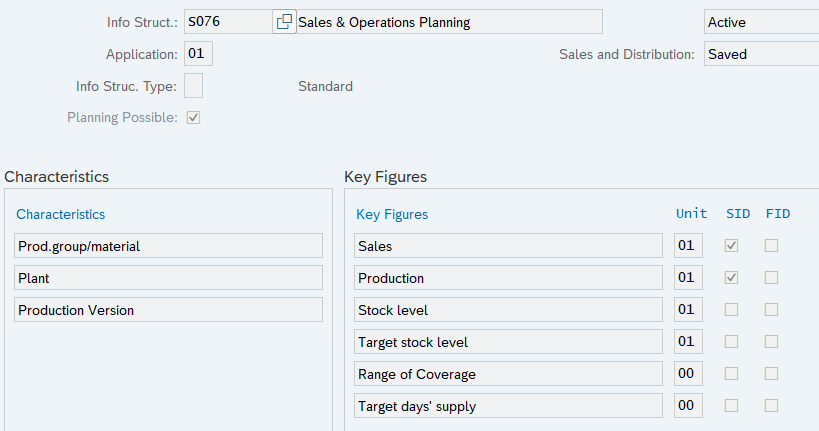Click the Info Struct. S076 input field
Screen dimensions: 819x431
[x=227, y=22]
